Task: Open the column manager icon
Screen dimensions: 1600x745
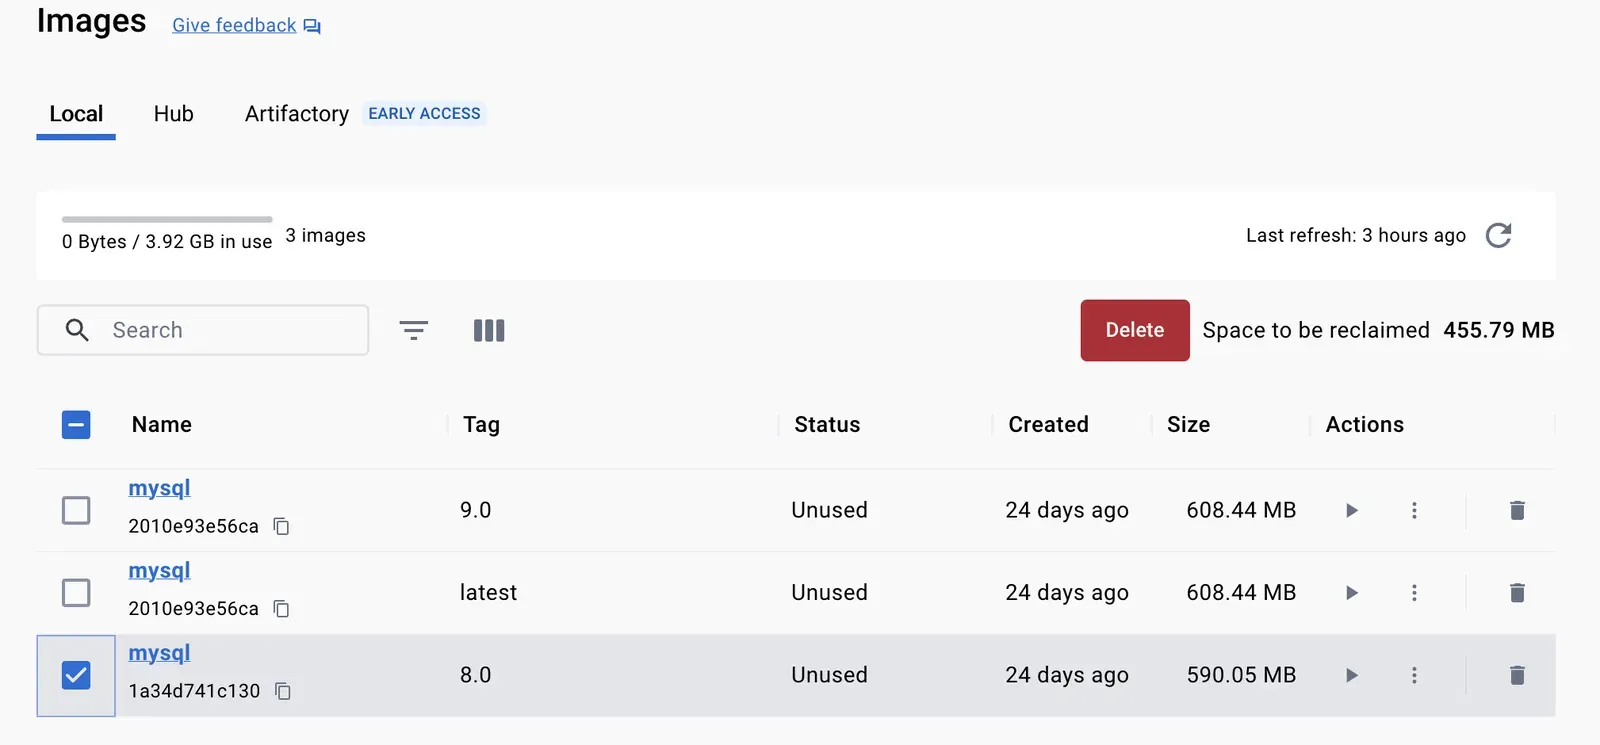Action: coord(489,330)
